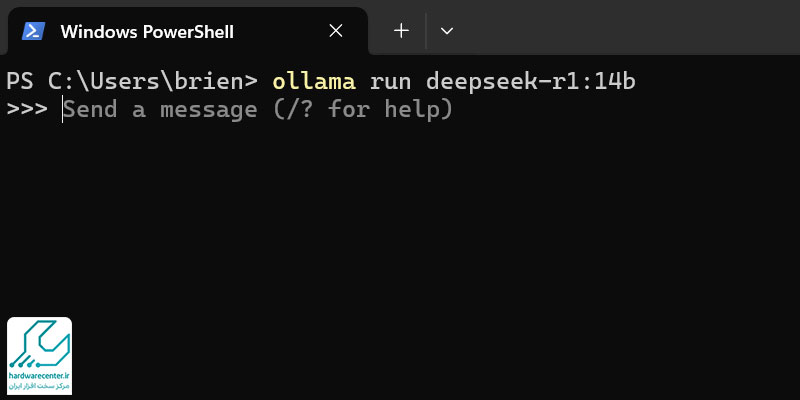Close the Windows PowerShell tab
This screenshot has width=800, height=400.
(x=336, y=31)
